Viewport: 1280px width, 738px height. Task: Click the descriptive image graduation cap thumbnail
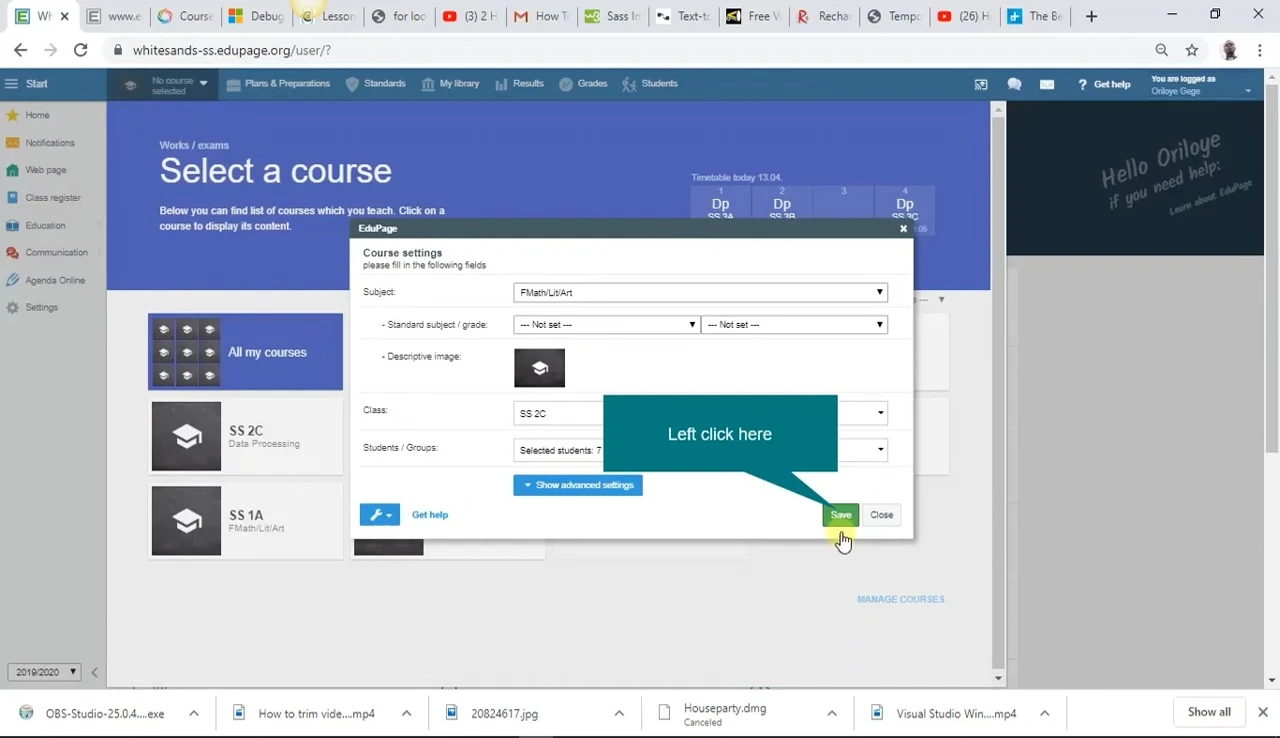539,368
